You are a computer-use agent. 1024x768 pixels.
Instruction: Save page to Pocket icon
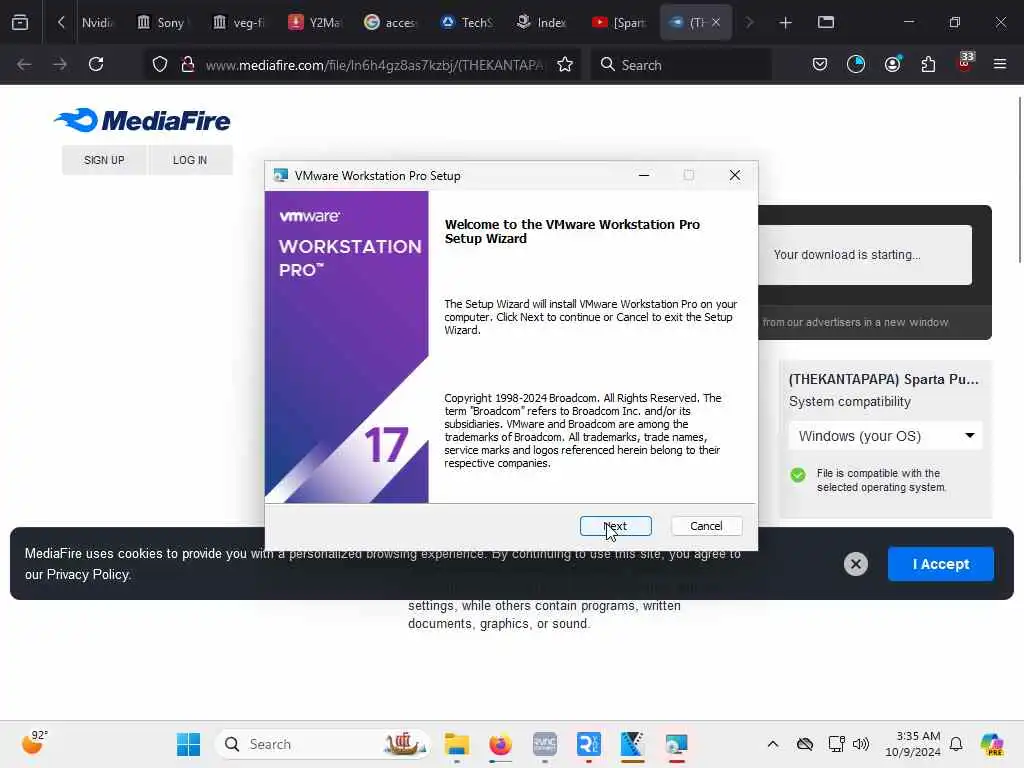820,64
